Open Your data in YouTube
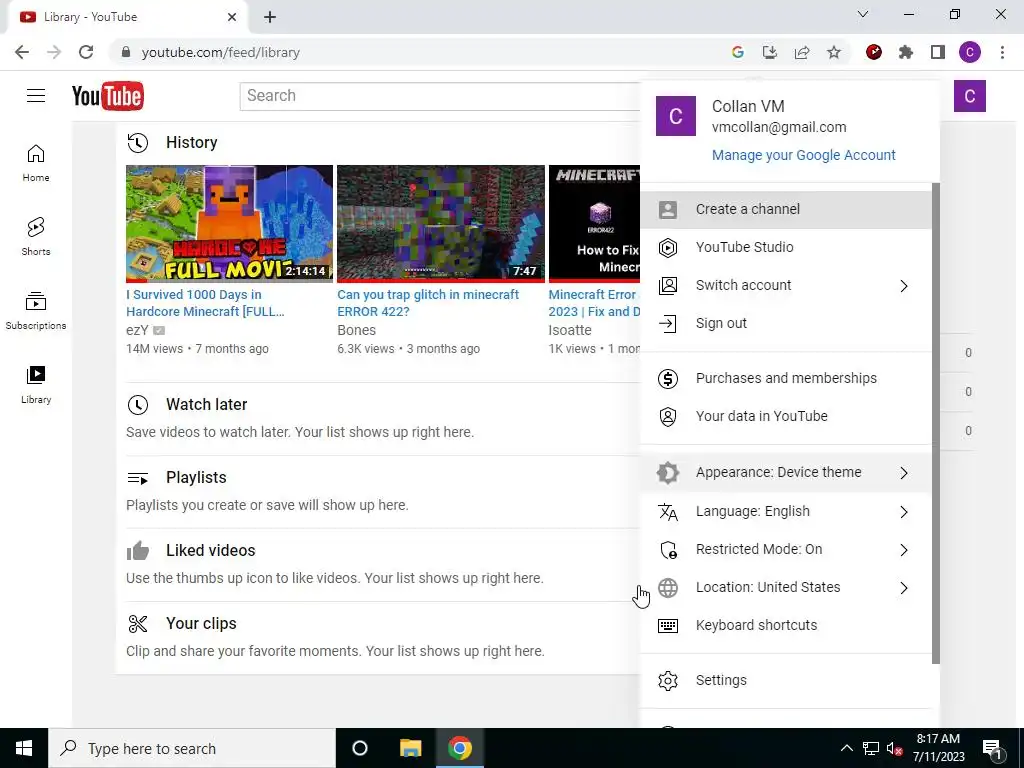 tap(786, 416)
